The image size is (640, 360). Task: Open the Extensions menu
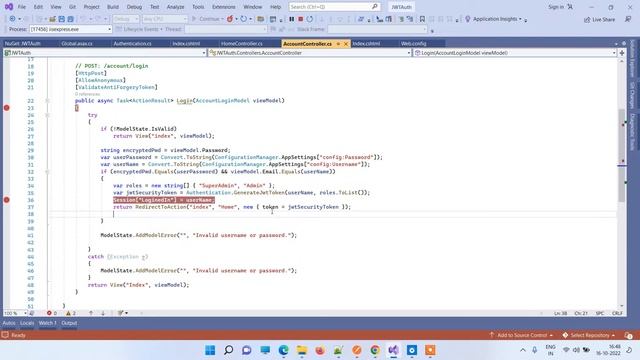tap(224, 7)
